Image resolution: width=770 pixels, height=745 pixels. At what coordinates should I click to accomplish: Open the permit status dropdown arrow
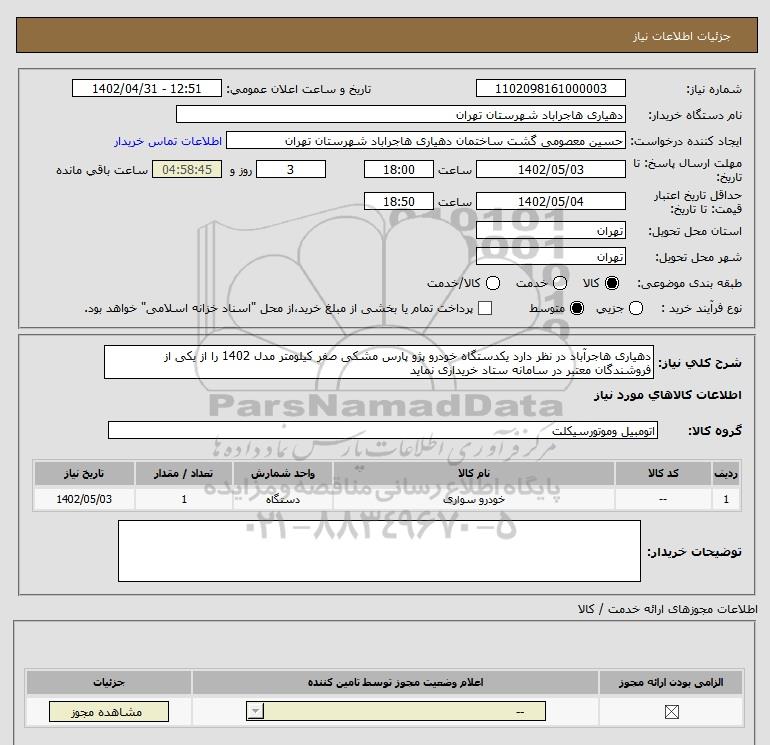tap(256, 711)
